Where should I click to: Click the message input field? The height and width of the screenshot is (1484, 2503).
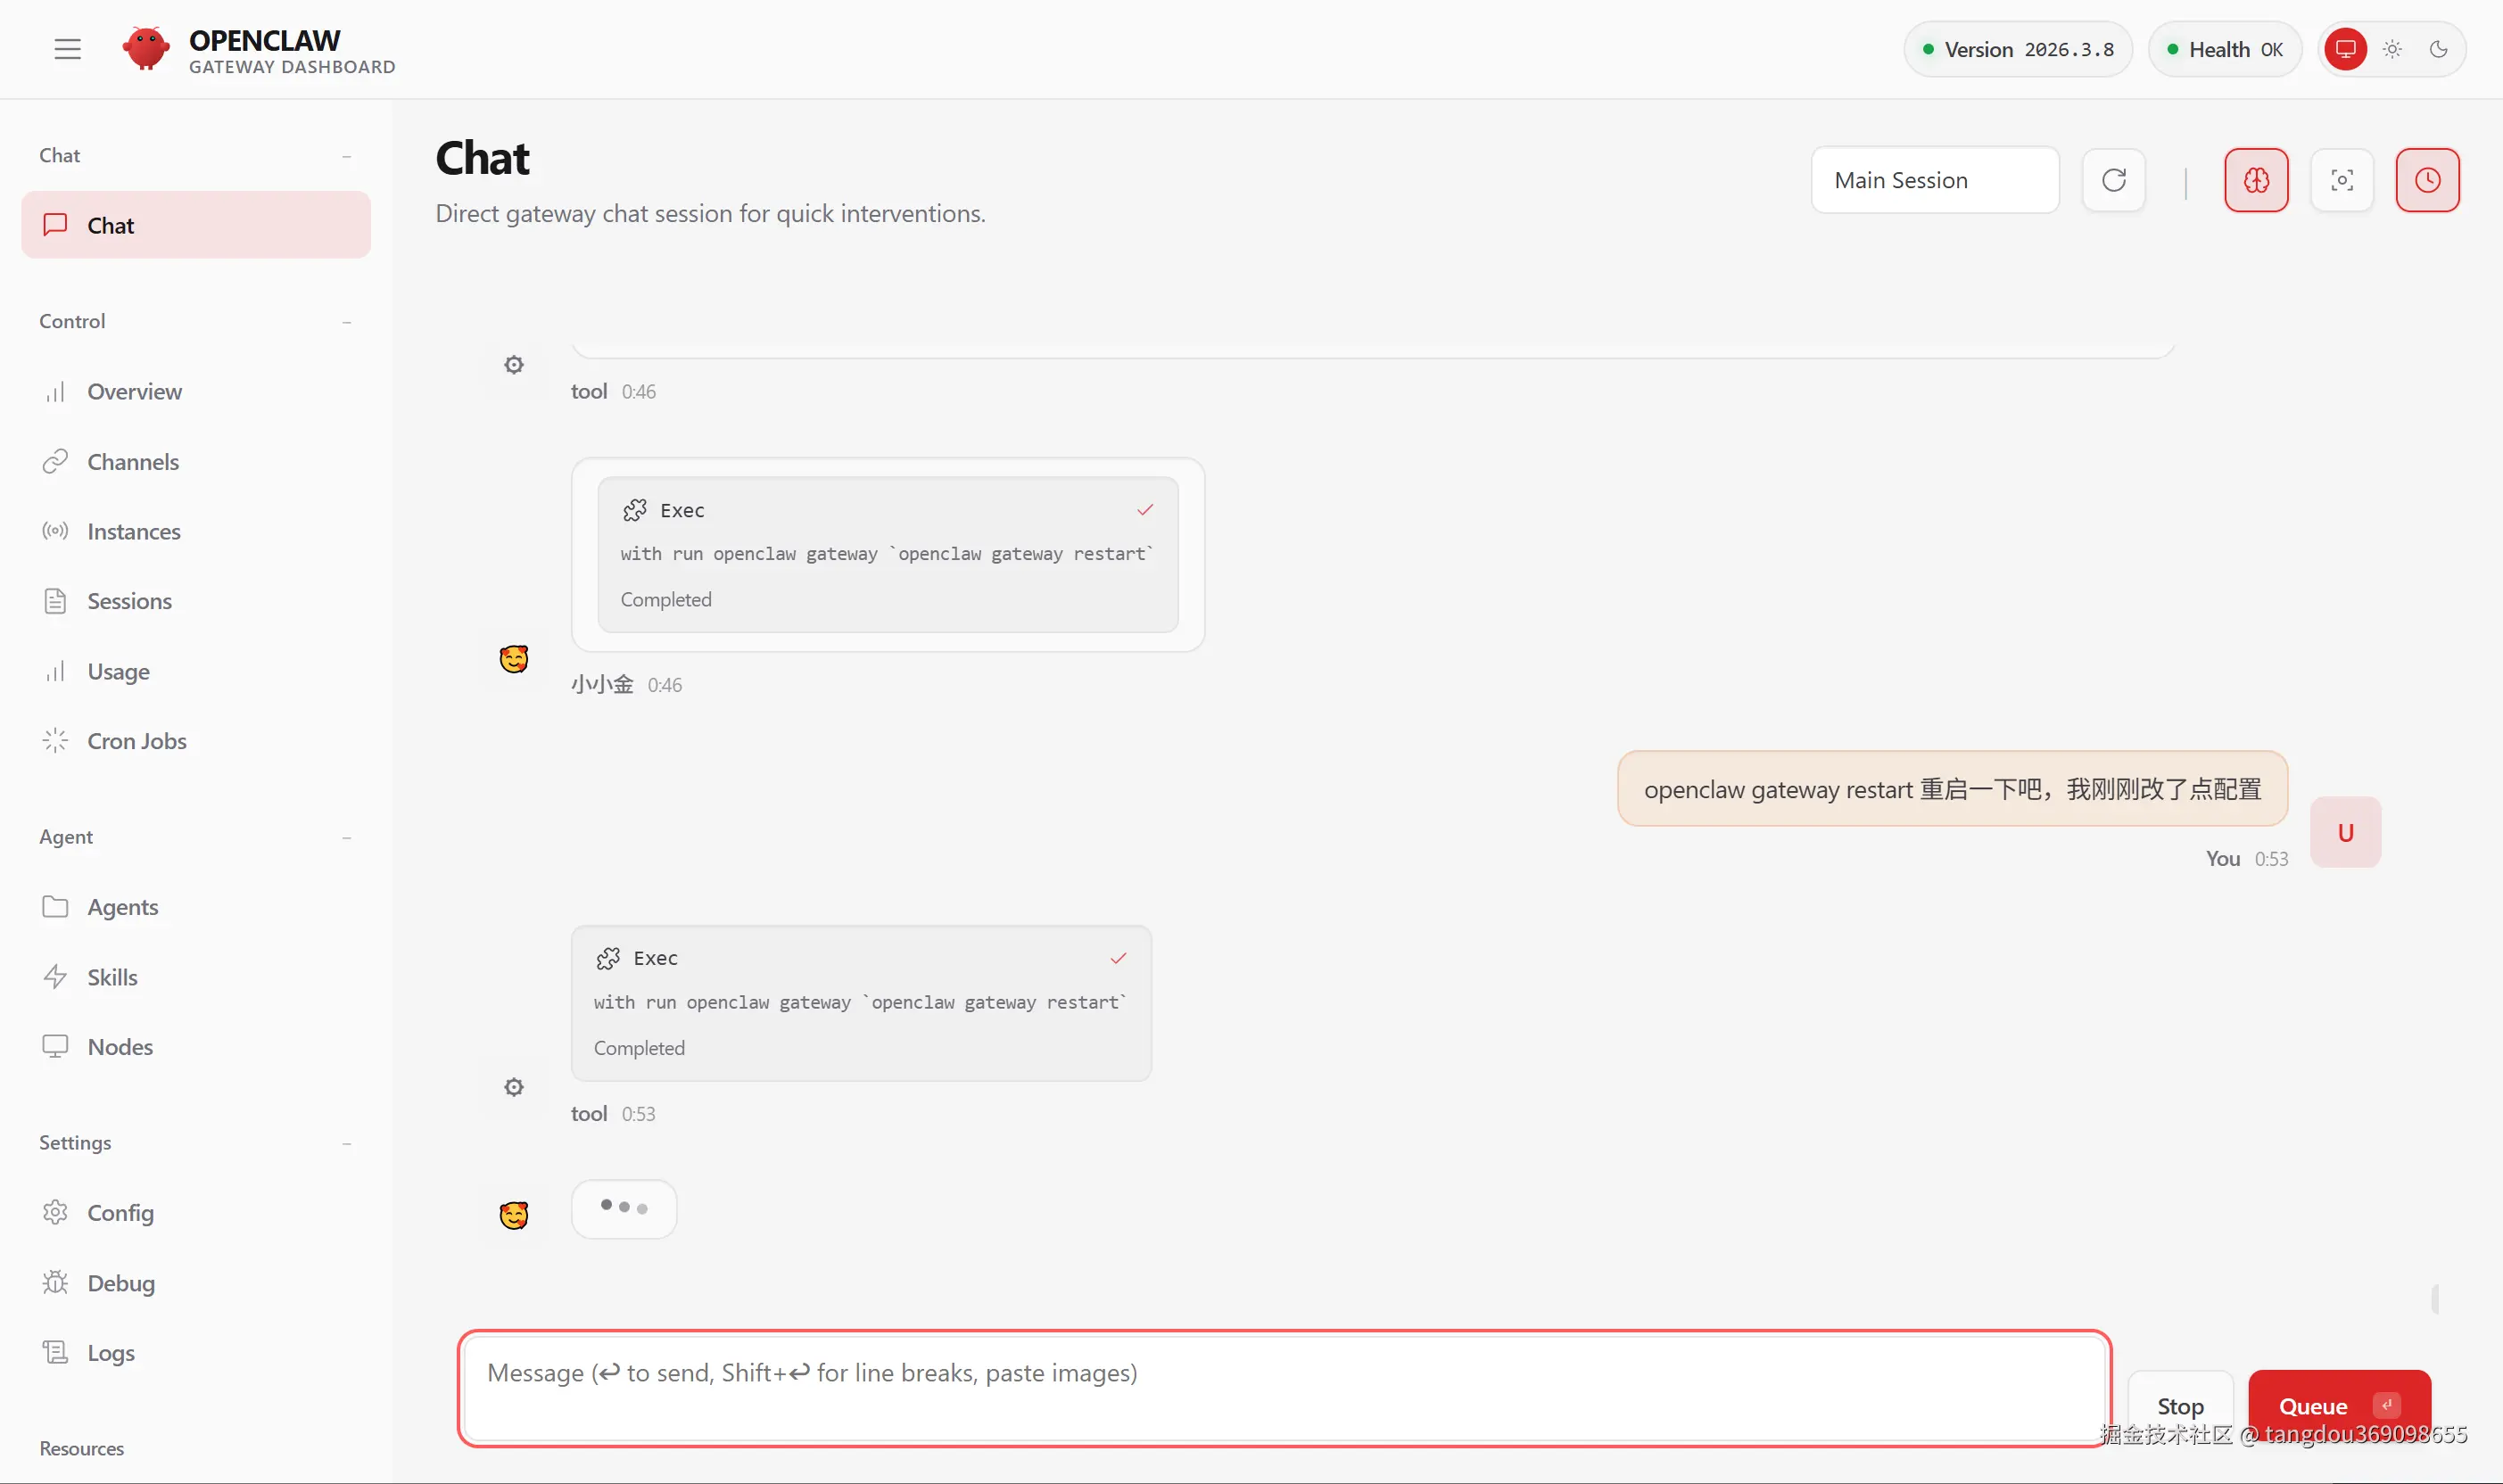coord(1284,1387)
